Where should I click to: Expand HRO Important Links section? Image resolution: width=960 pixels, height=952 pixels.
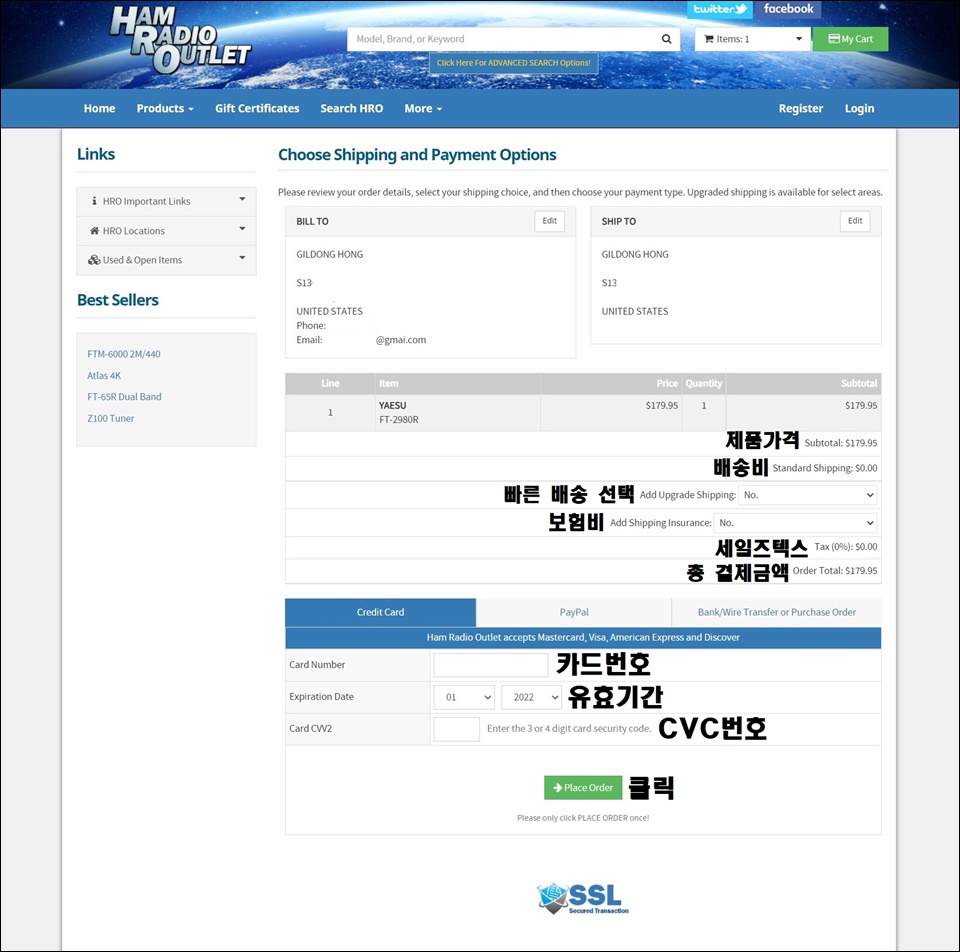coord(167,201)
